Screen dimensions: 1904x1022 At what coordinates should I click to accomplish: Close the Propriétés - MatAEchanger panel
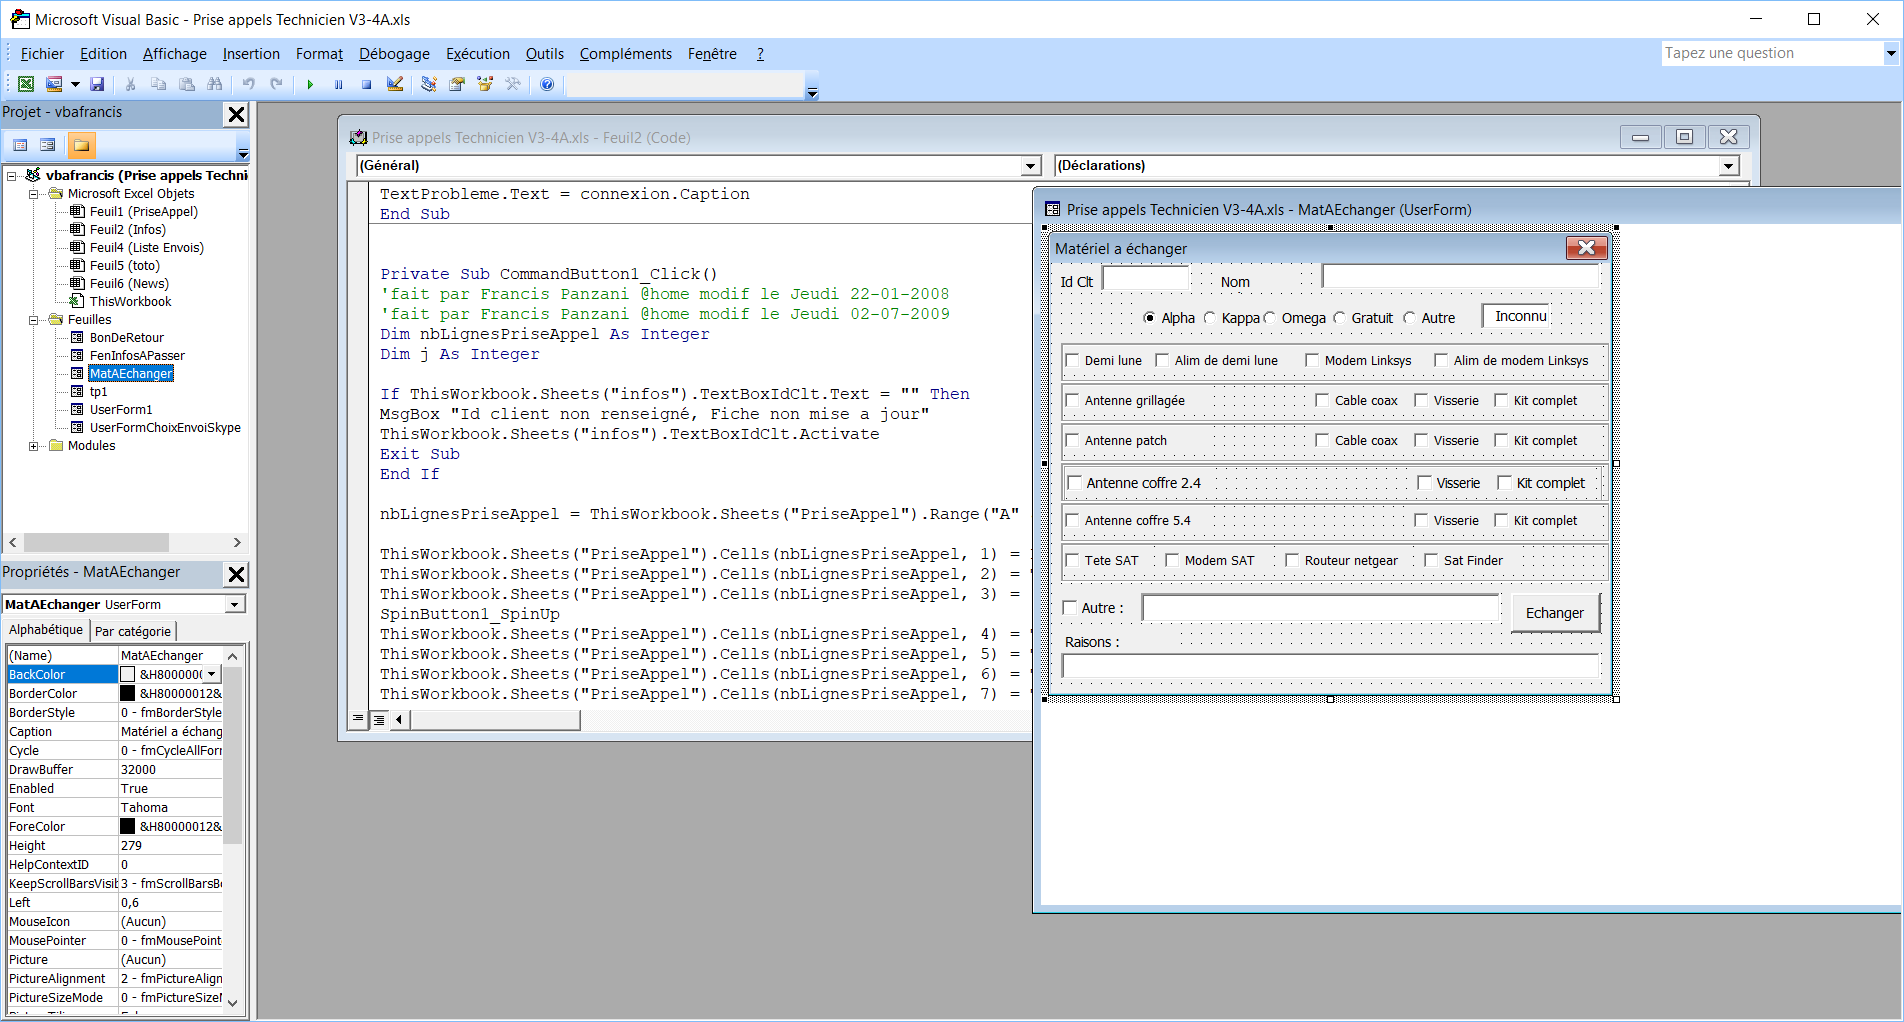[x=236, y=574]
